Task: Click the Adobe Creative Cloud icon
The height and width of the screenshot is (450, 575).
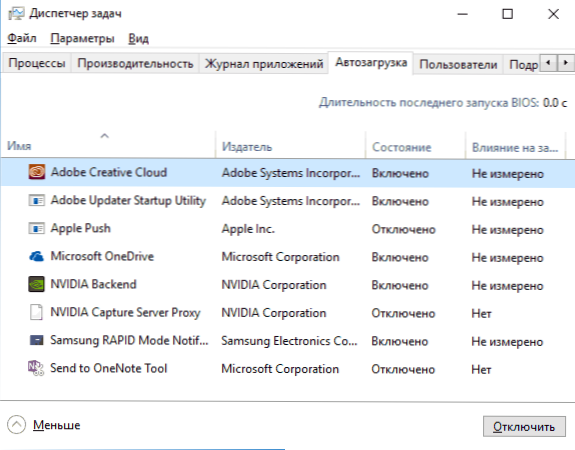Action: [x=37, y=172]
